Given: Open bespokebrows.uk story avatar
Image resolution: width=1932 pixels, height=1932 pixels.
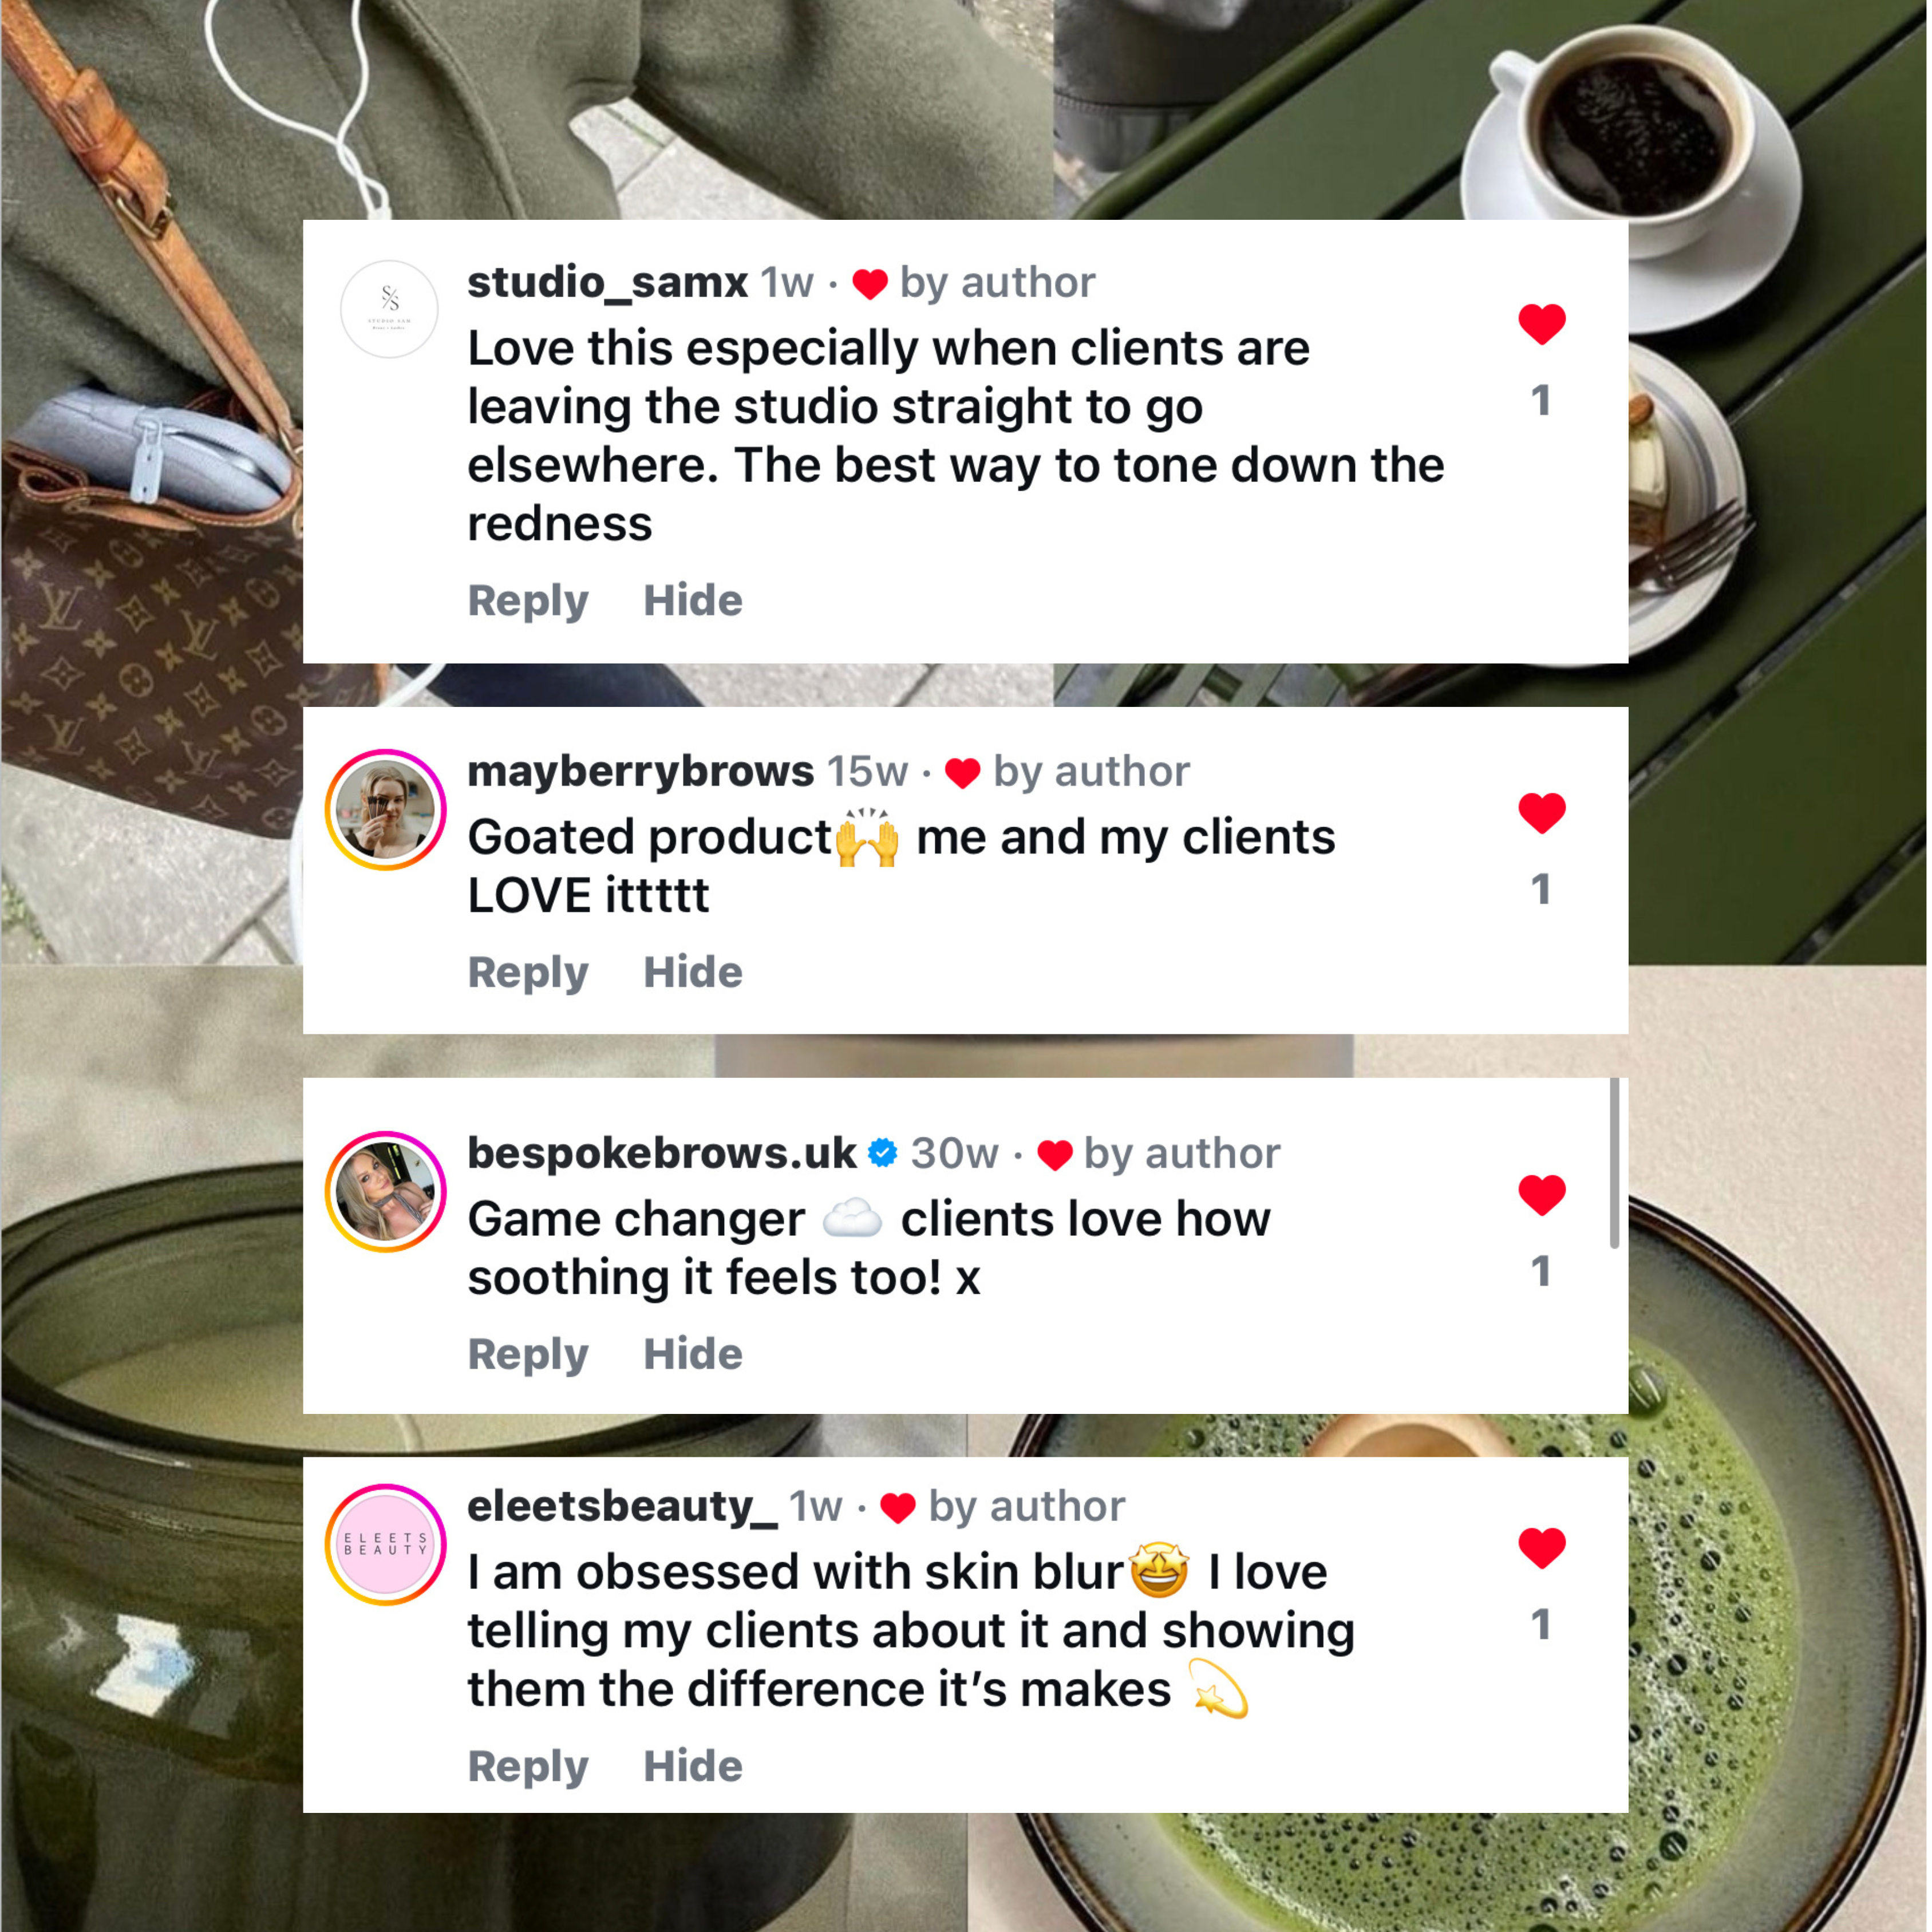Looking at the screenshot, I should (x=386, y=1191).
